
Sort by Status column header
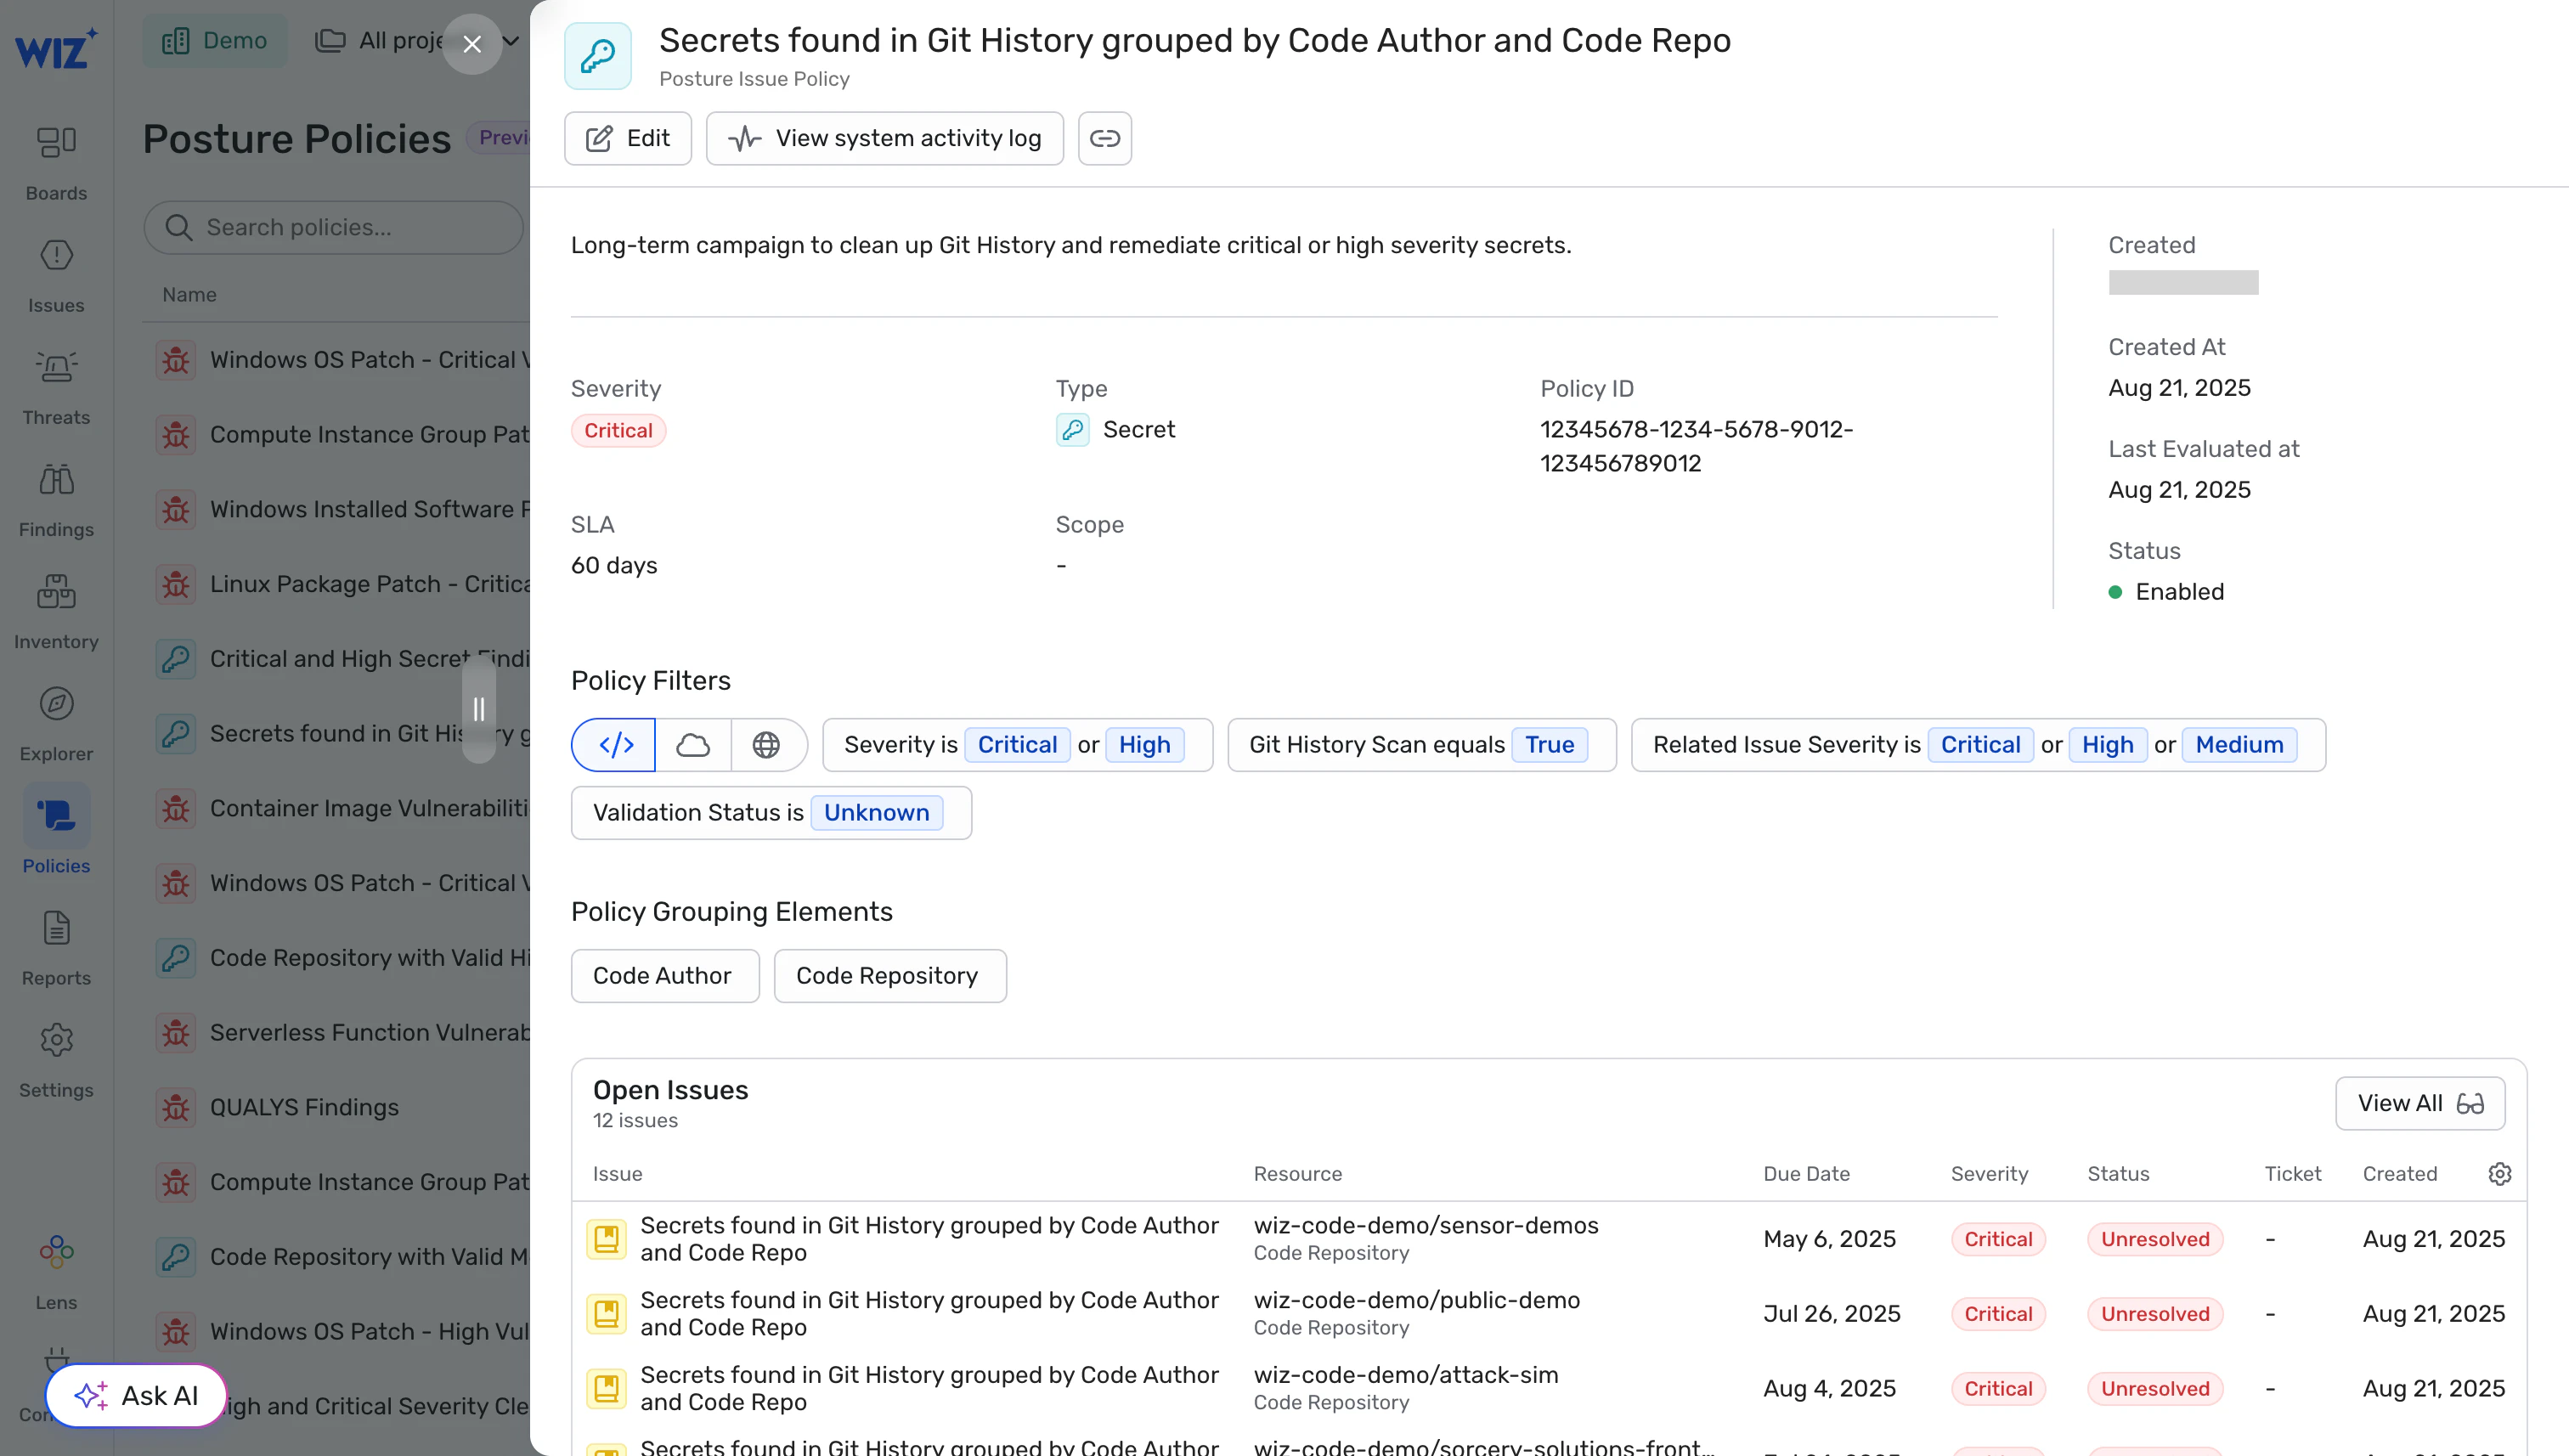pyautogui.click(x=2118, y=1173)
